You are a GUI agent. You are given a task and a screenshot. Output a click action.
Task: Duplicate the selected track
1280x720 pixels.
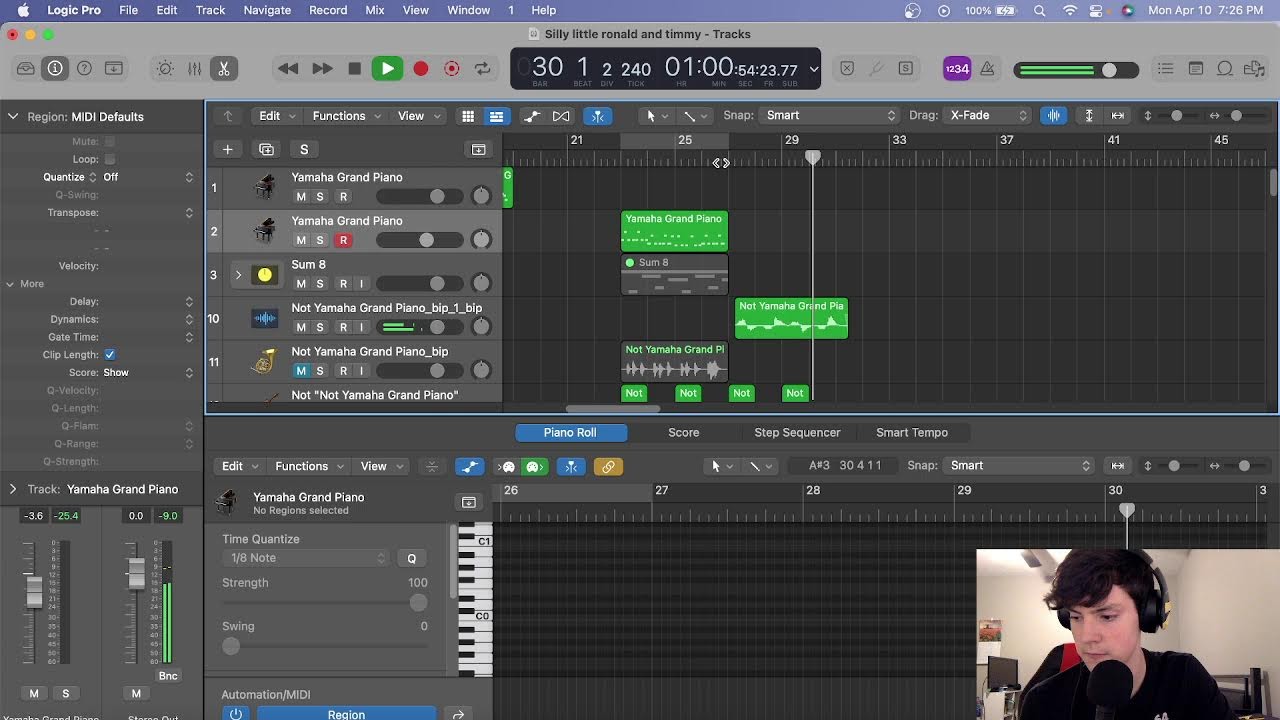coord(266,149)
